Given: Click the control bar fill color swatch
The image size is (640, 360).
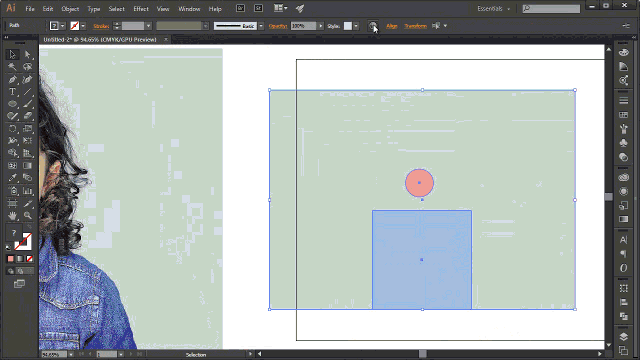Looking at the screenshot, I should (54, 26).
